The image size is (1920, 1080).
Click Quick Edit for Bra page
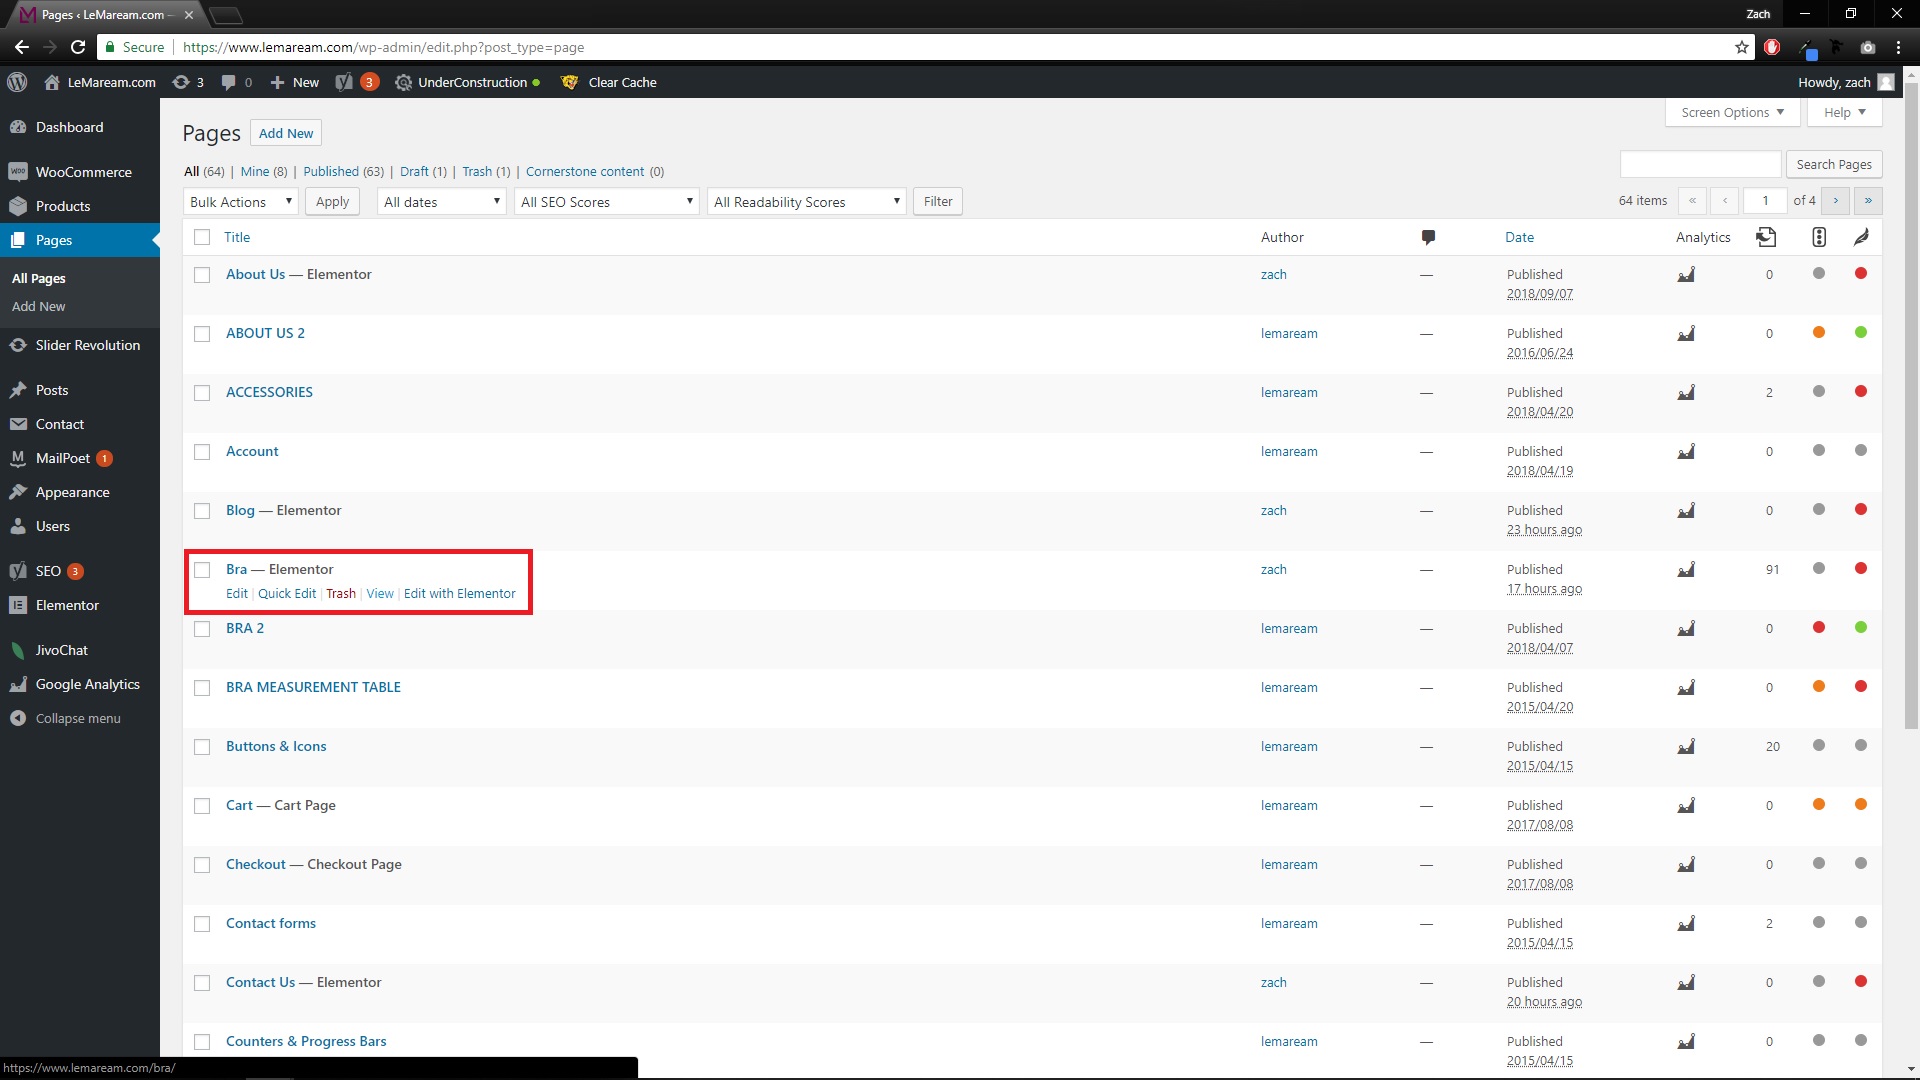287,593
